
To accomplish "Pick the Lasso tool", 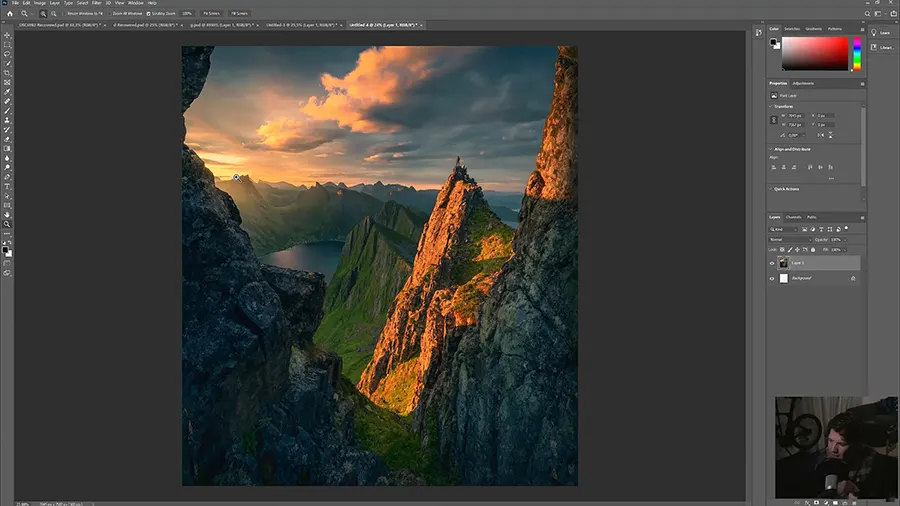I will 7,54.
